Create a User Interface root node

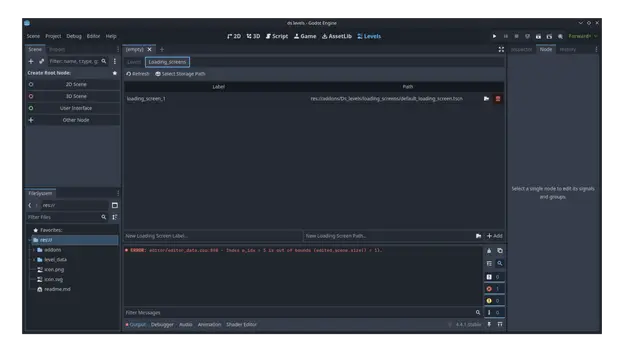(73, 108)
